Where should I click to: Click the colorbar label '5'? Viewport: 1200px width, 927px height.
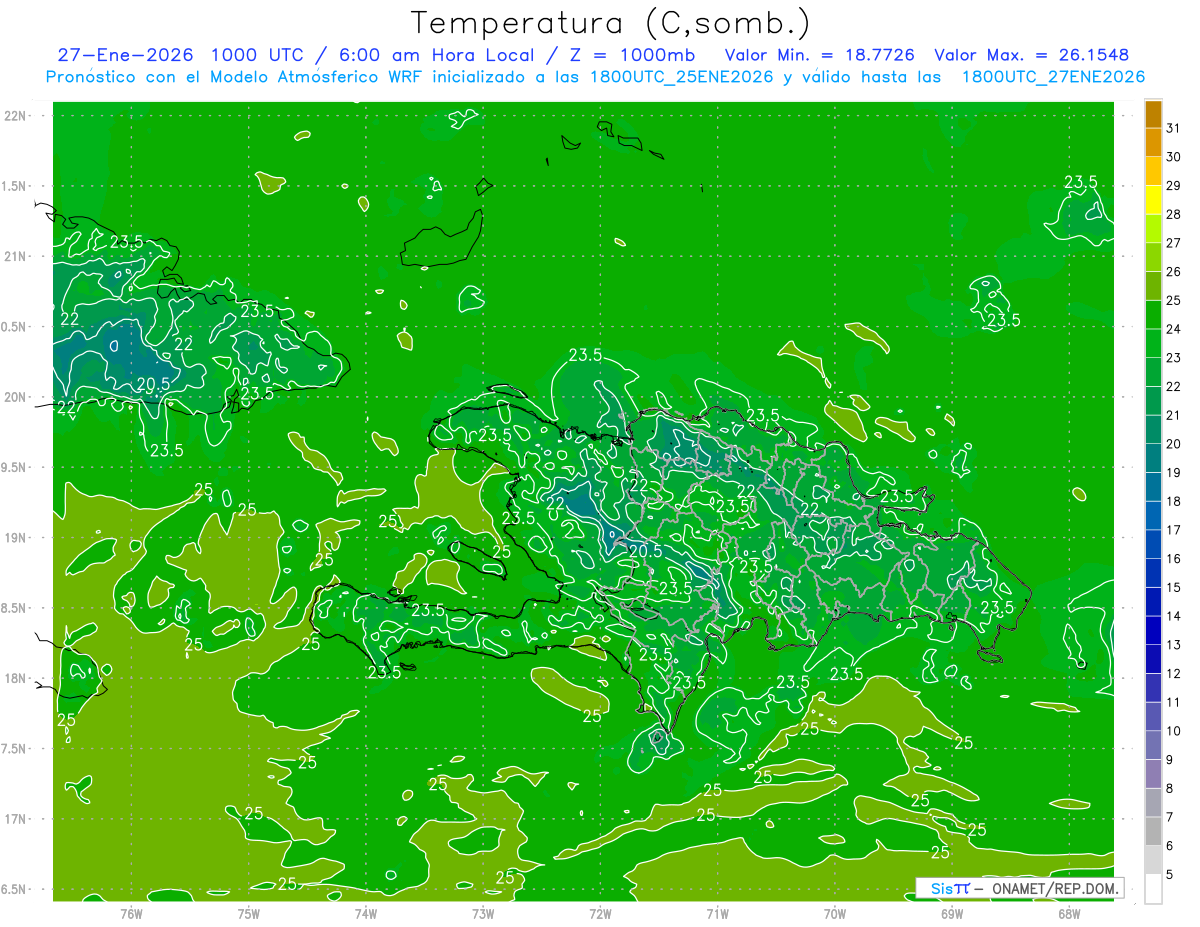pyautogui.click(x=1170, y=875)
